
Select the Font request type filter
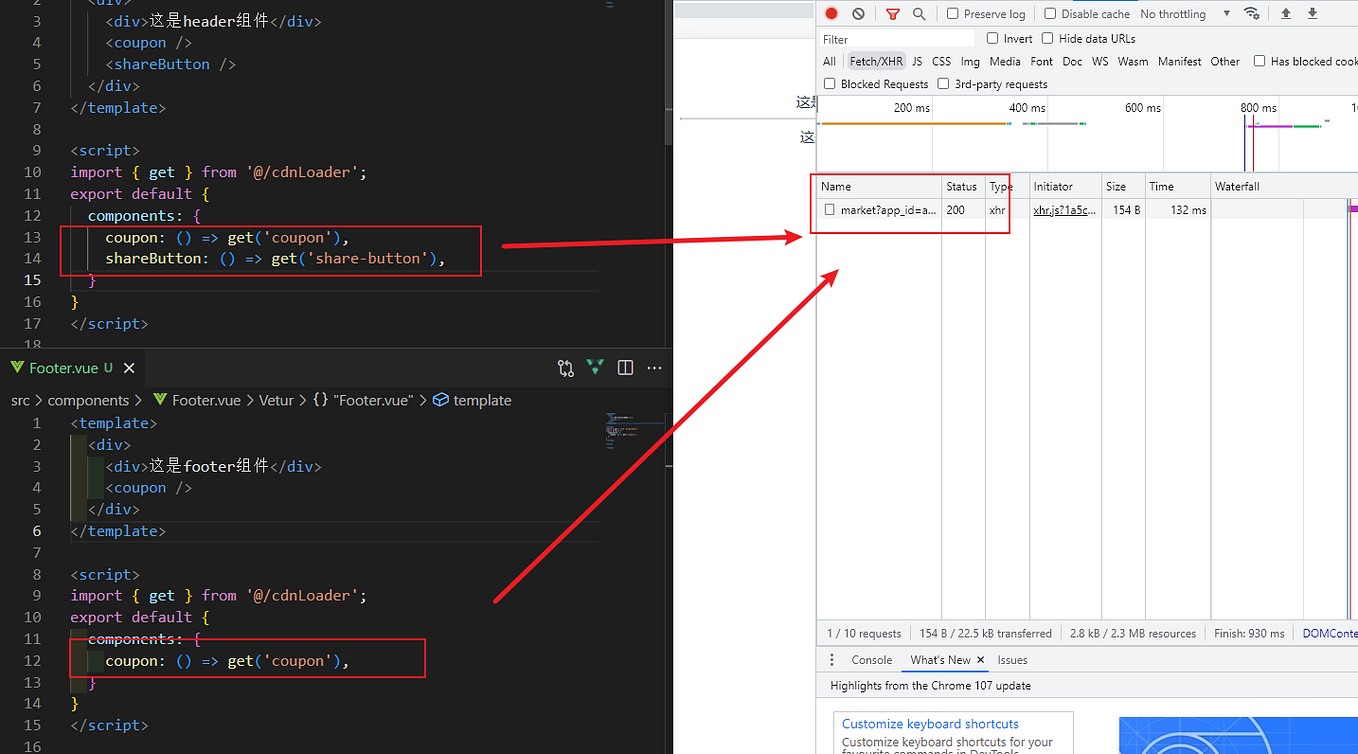1042,61
